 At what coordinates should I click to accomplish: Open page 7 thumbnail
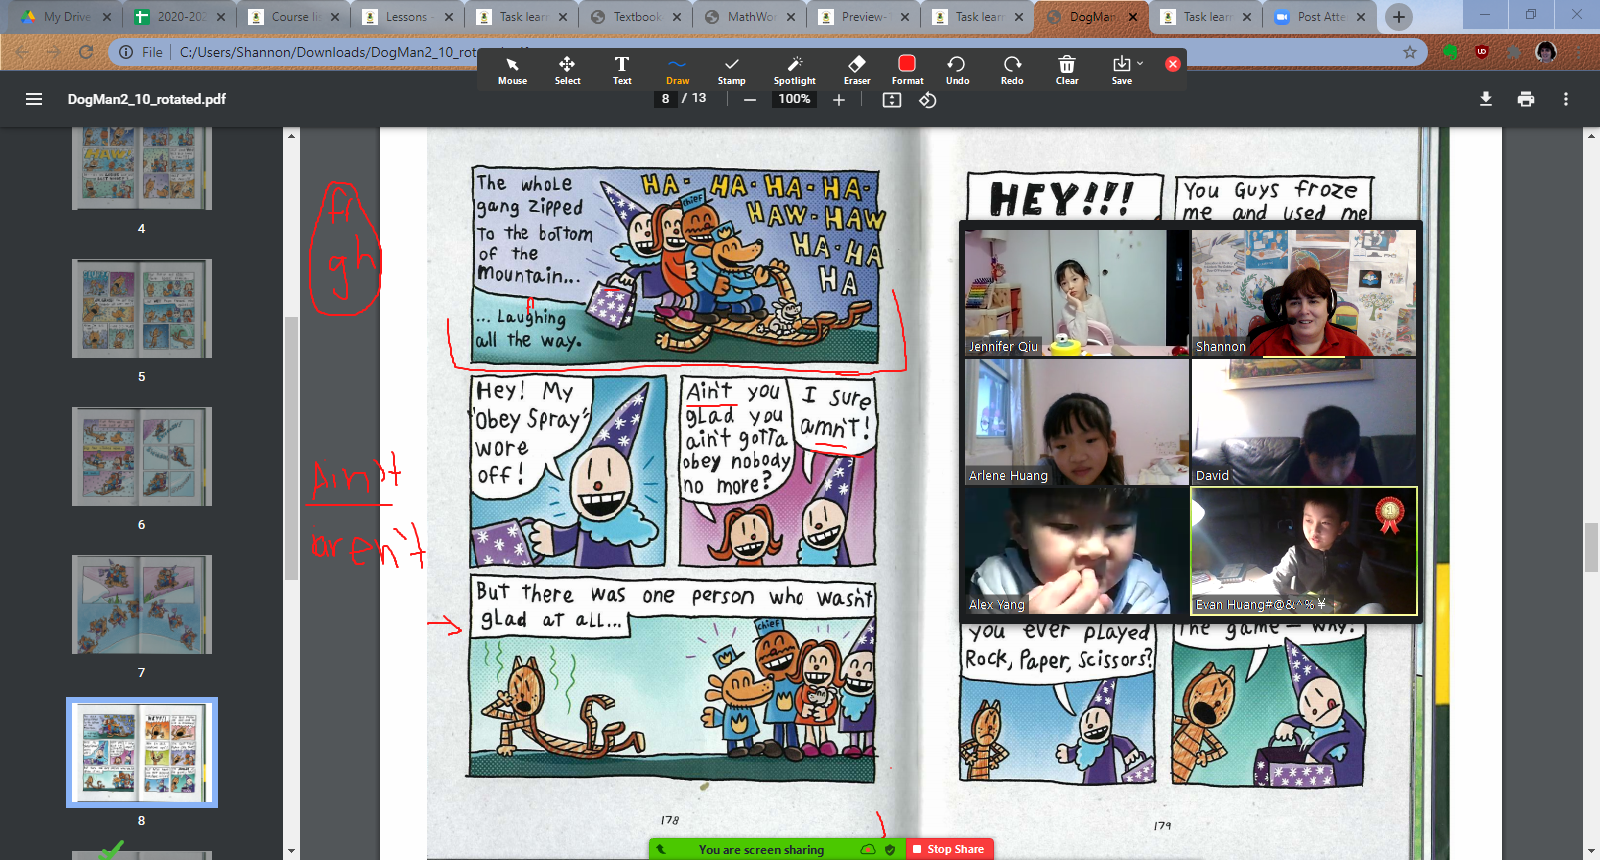pos(142,604)
